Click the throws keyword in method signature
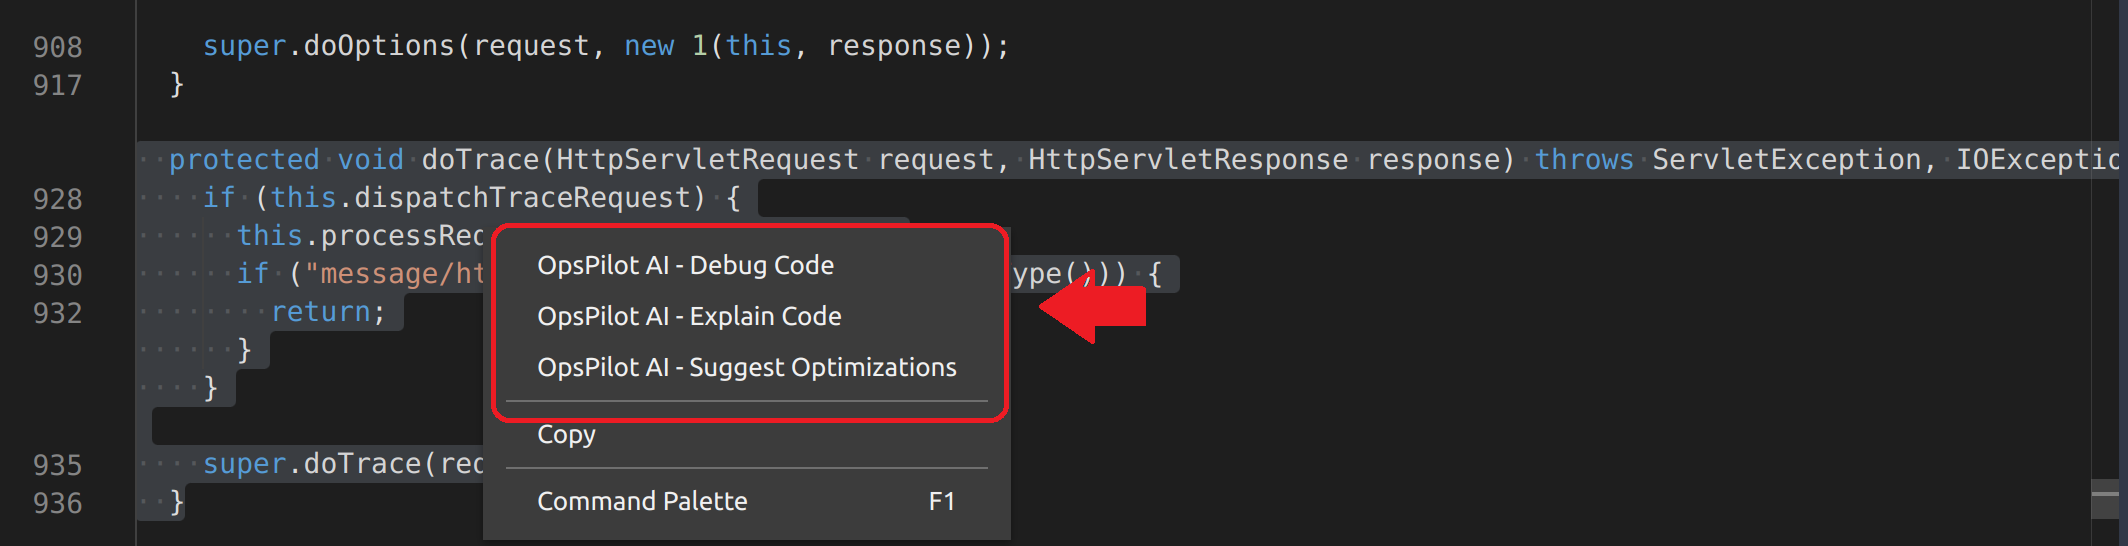This screenshot has height=546, width=2128. [x=1584, y=160]
